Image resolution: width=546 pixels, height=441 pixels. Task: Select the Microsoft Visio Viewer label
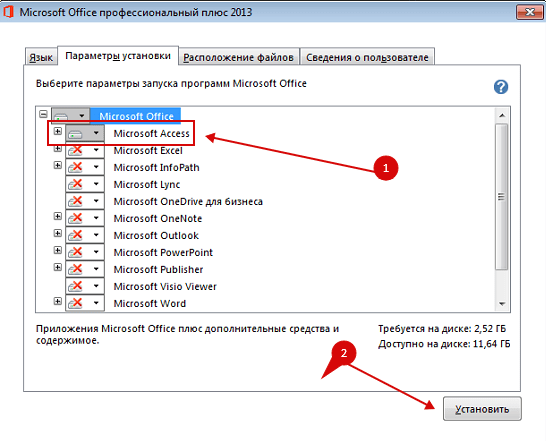(x=165, y=287)
